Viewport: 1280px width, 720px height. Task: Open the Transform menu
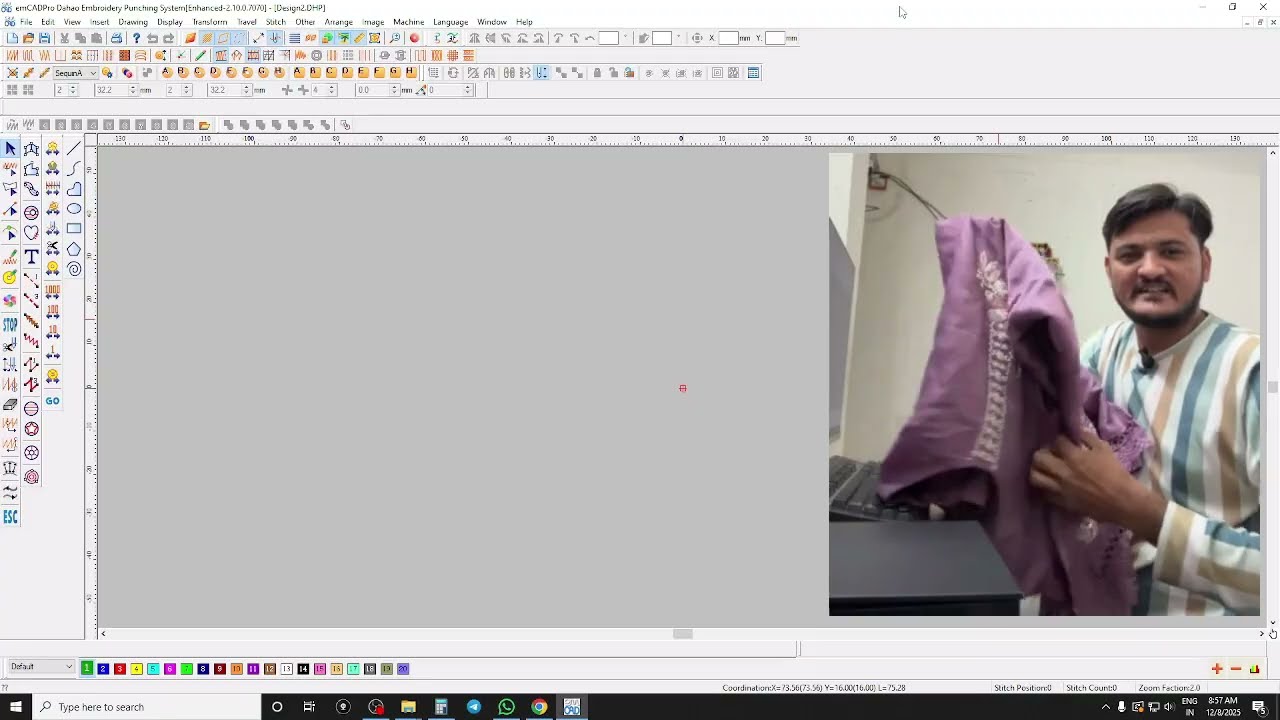pos(209,22)
